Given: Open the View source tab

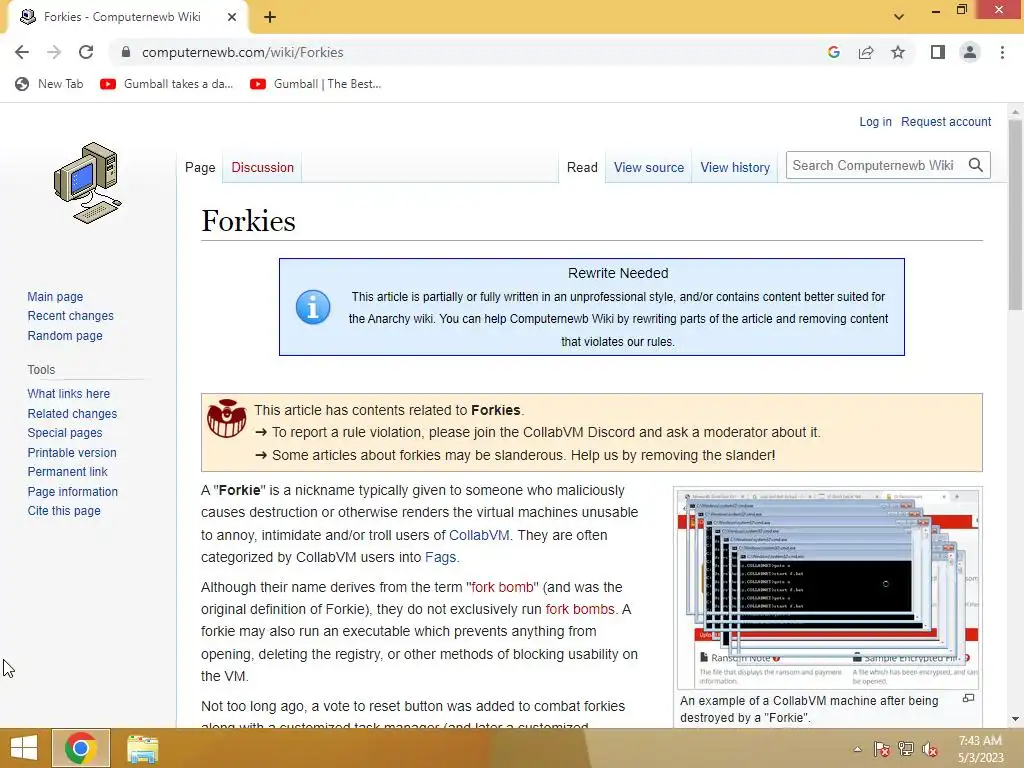Looking at the screenshot, I should coord(648,167).
